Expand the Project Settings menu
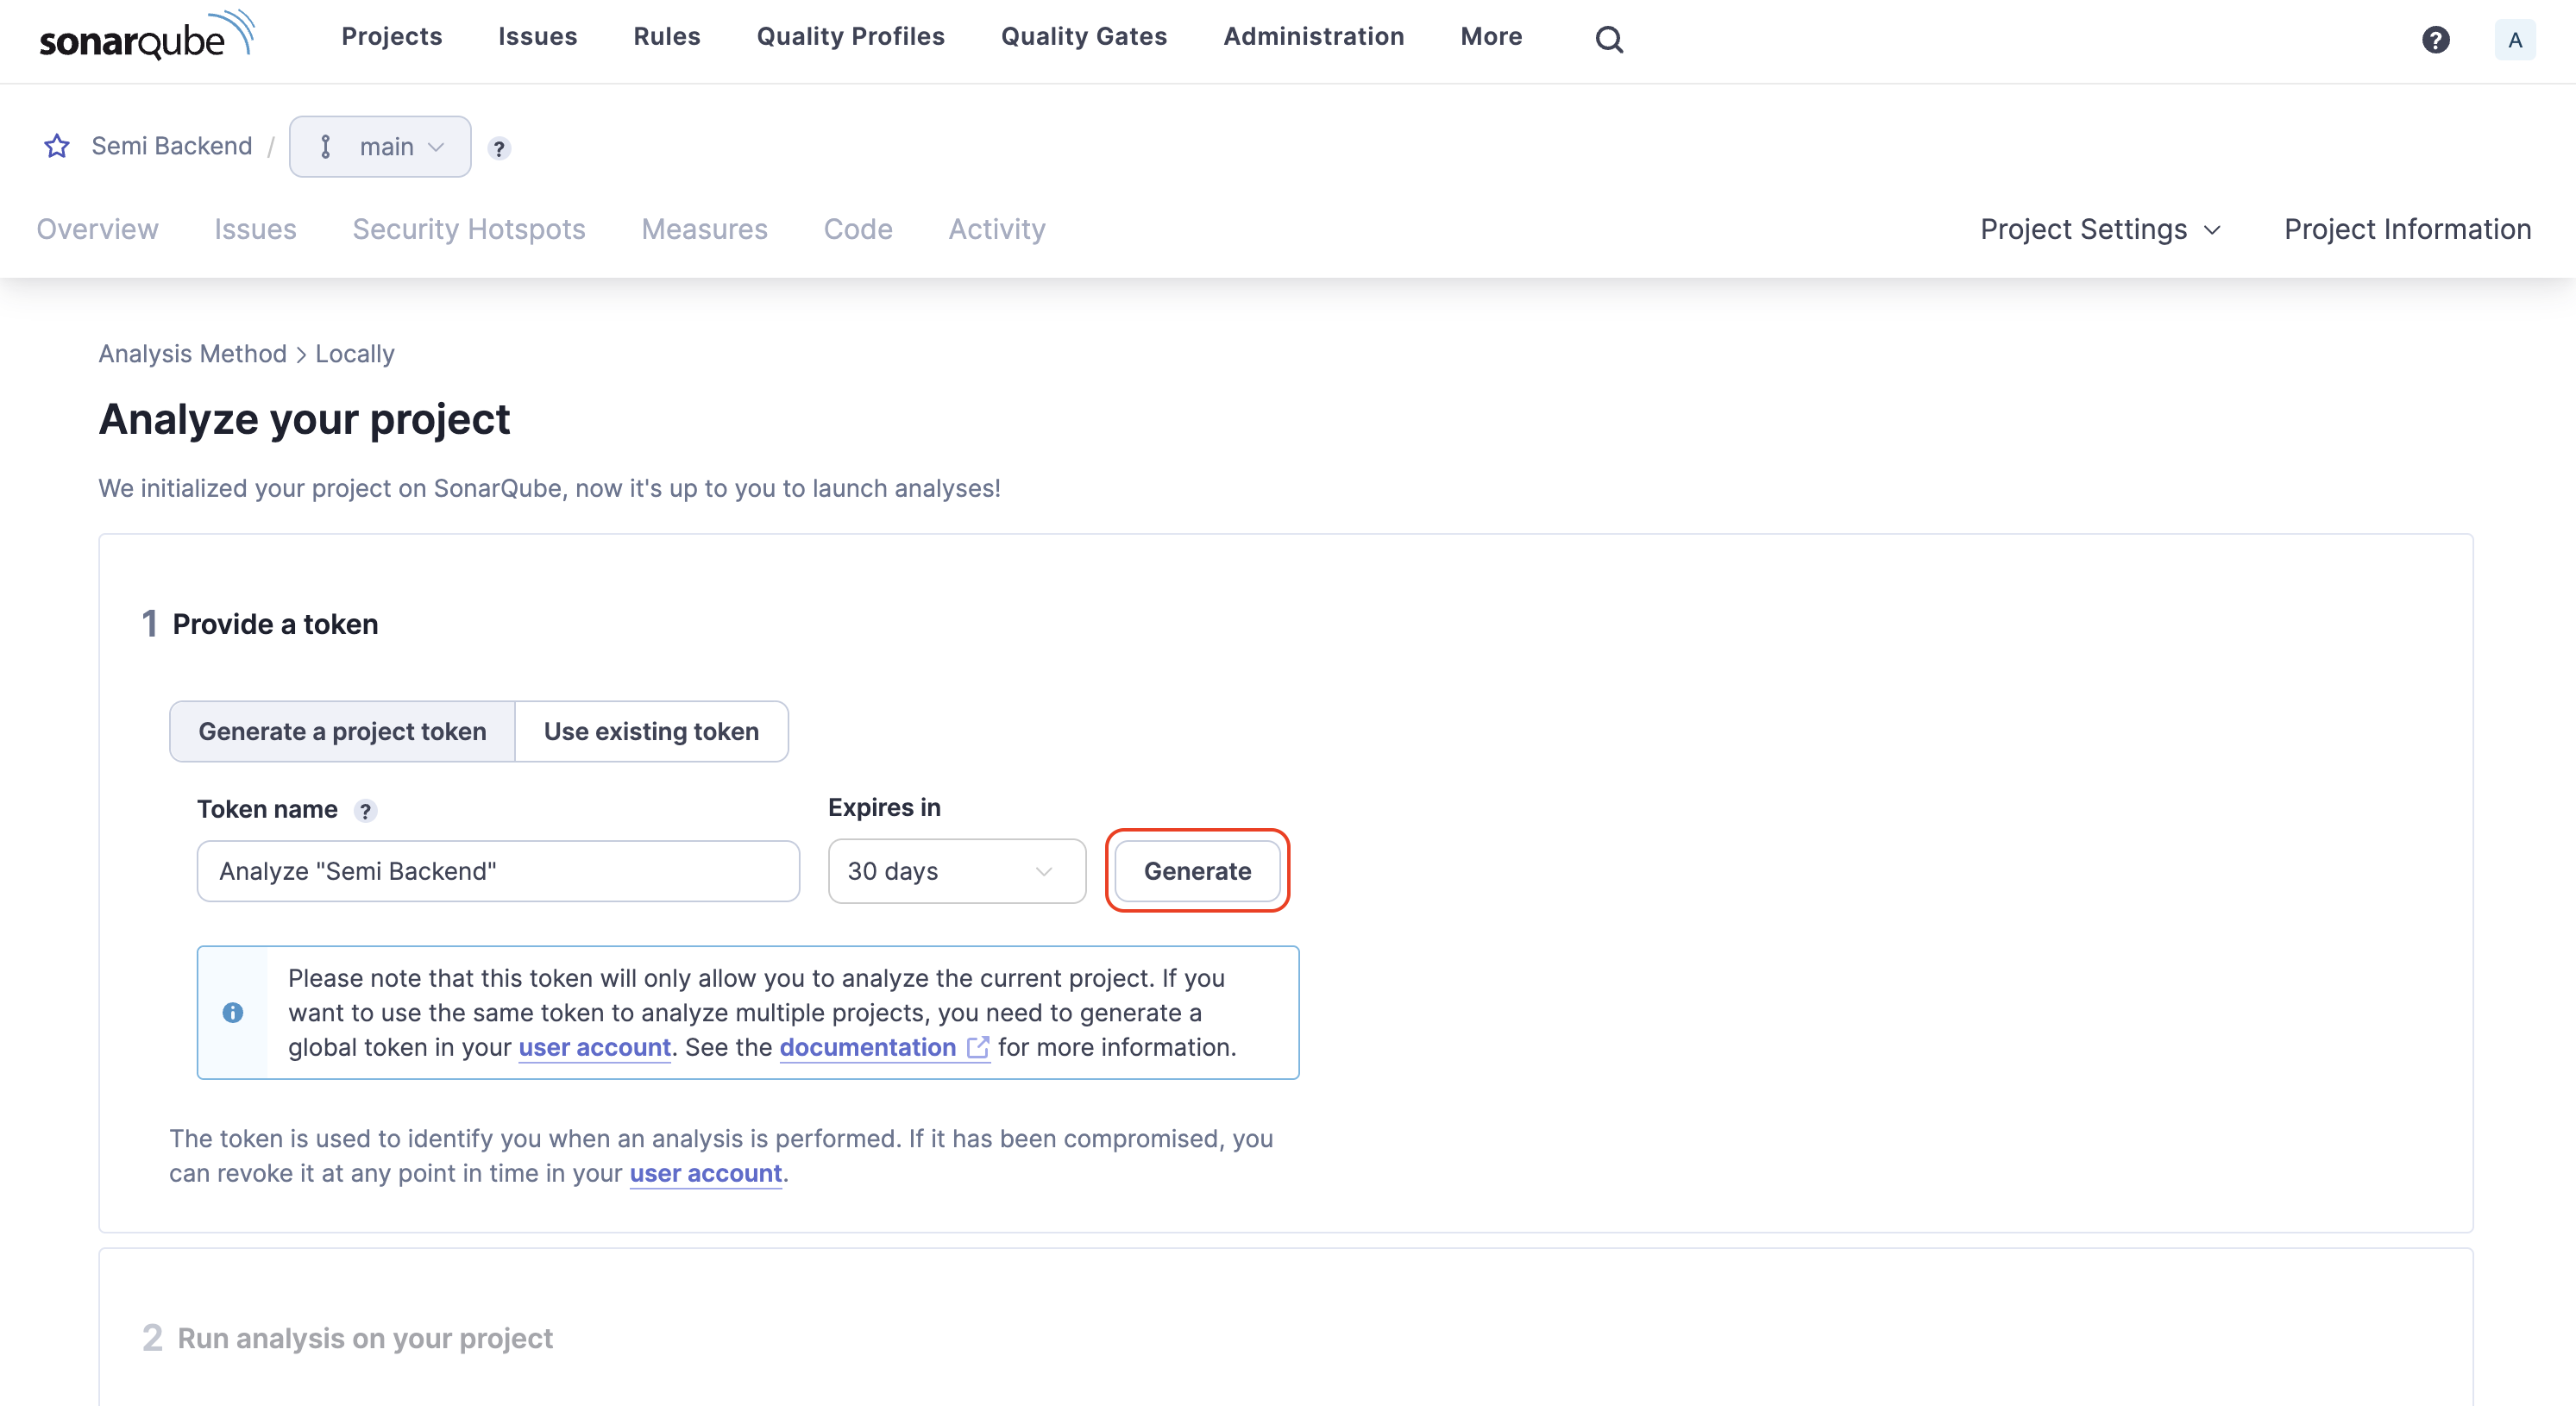 point(2100,229)
